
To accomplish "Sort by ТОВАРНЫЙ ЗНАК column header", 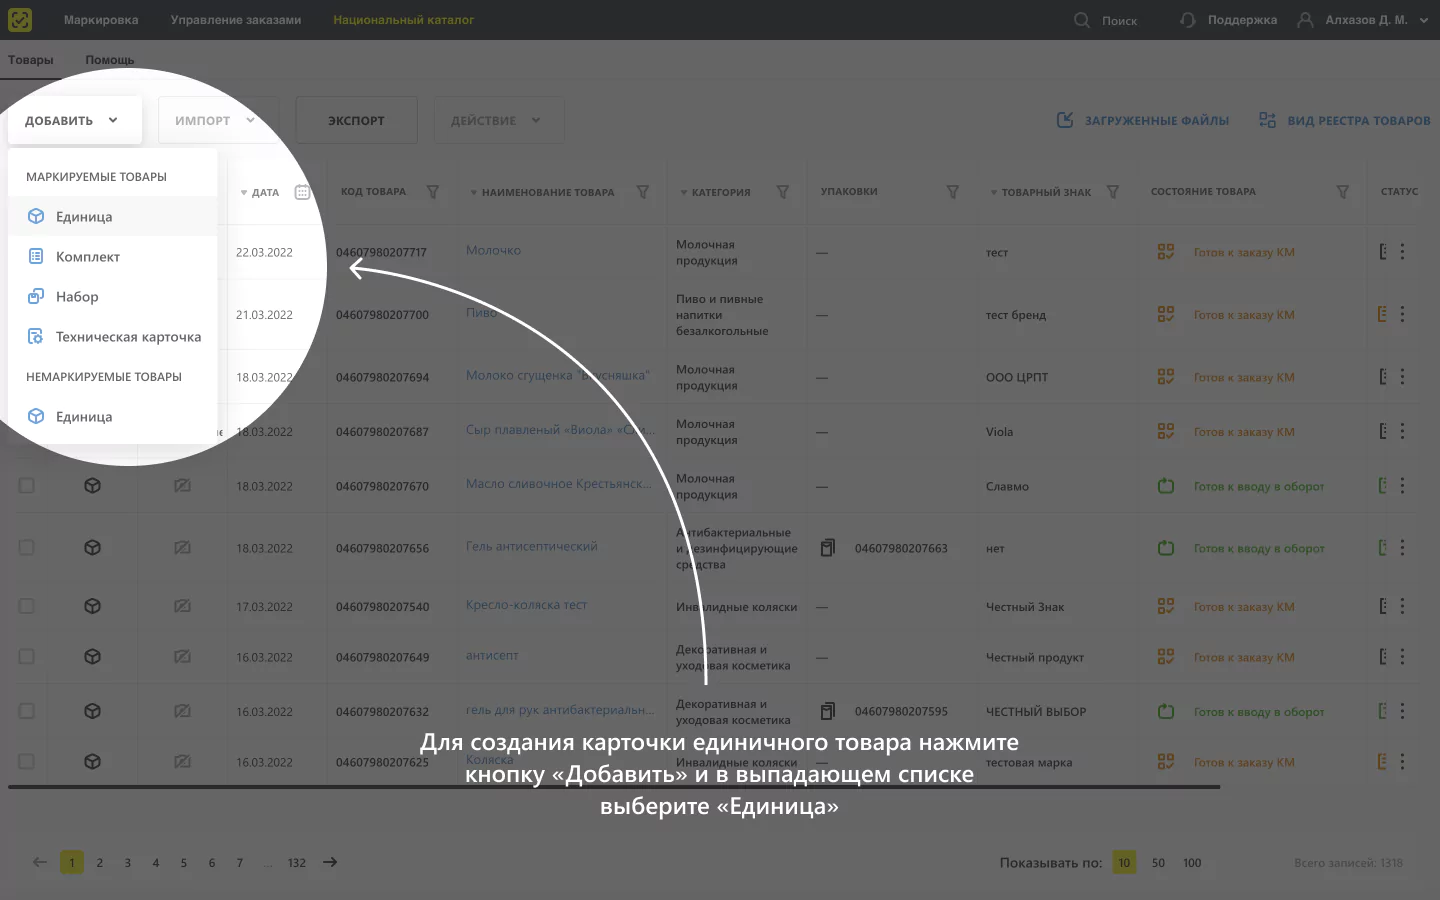I will click(x=1041, y=192).
